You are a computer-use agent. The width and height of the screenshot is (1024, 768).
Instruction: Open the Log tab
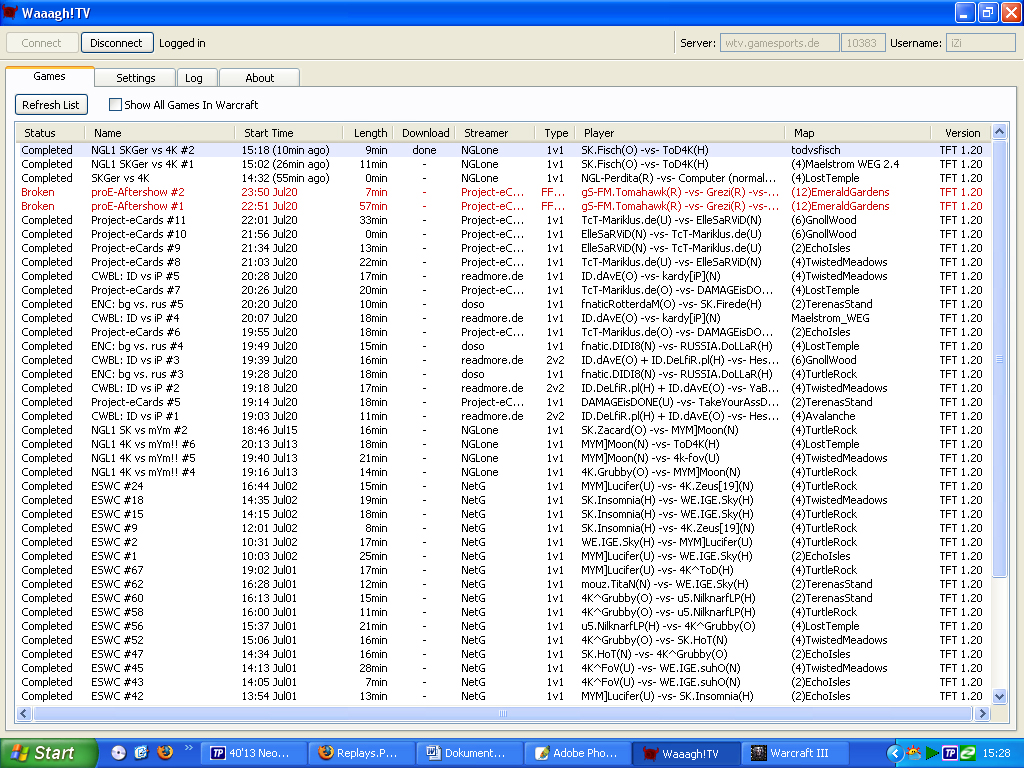194,78
